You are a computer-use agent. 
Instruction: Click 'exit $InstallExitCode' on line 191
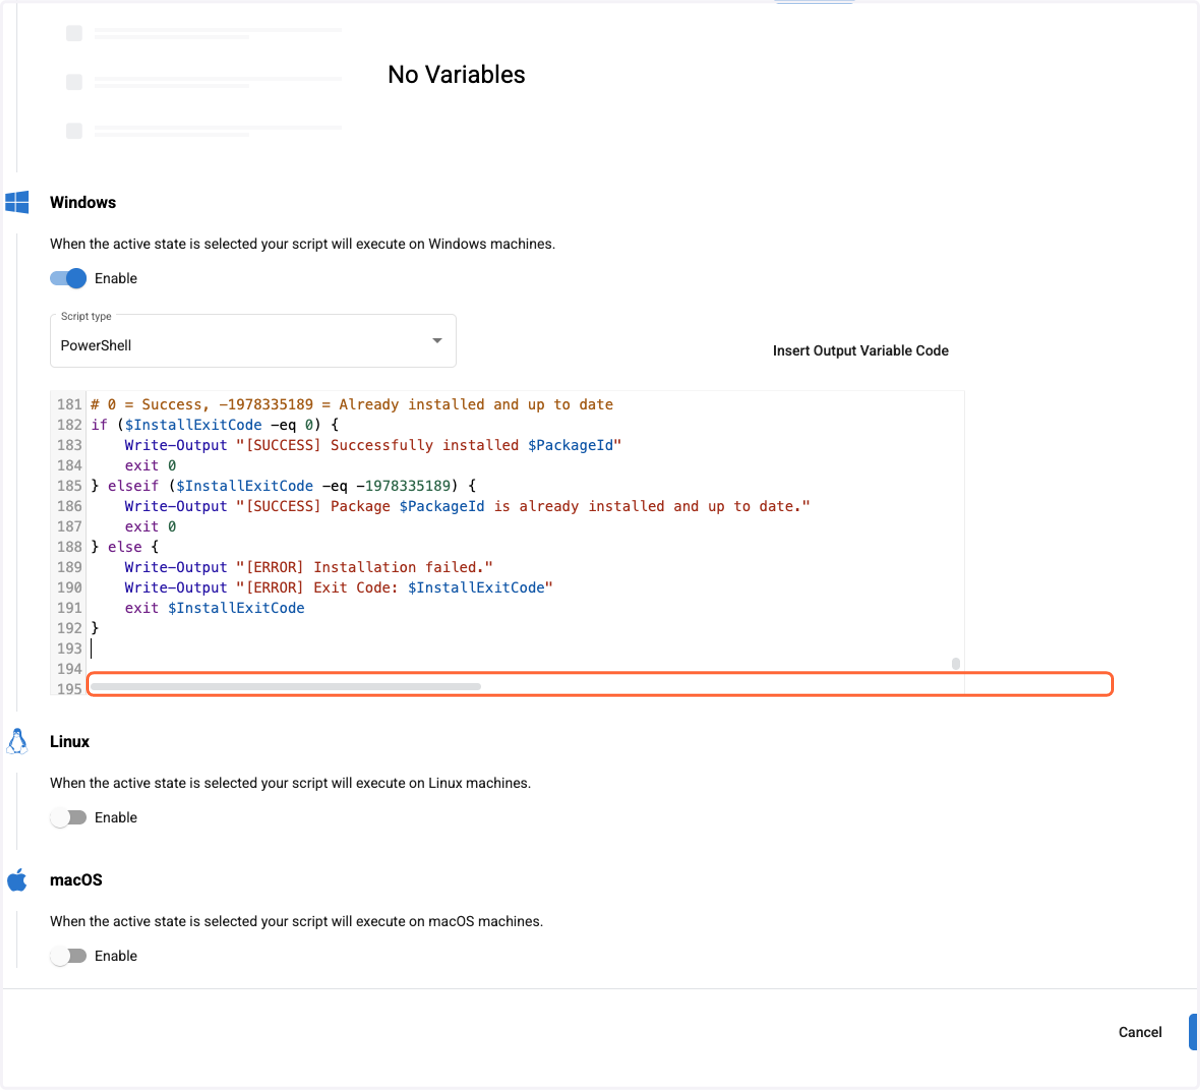coord(215,608)
